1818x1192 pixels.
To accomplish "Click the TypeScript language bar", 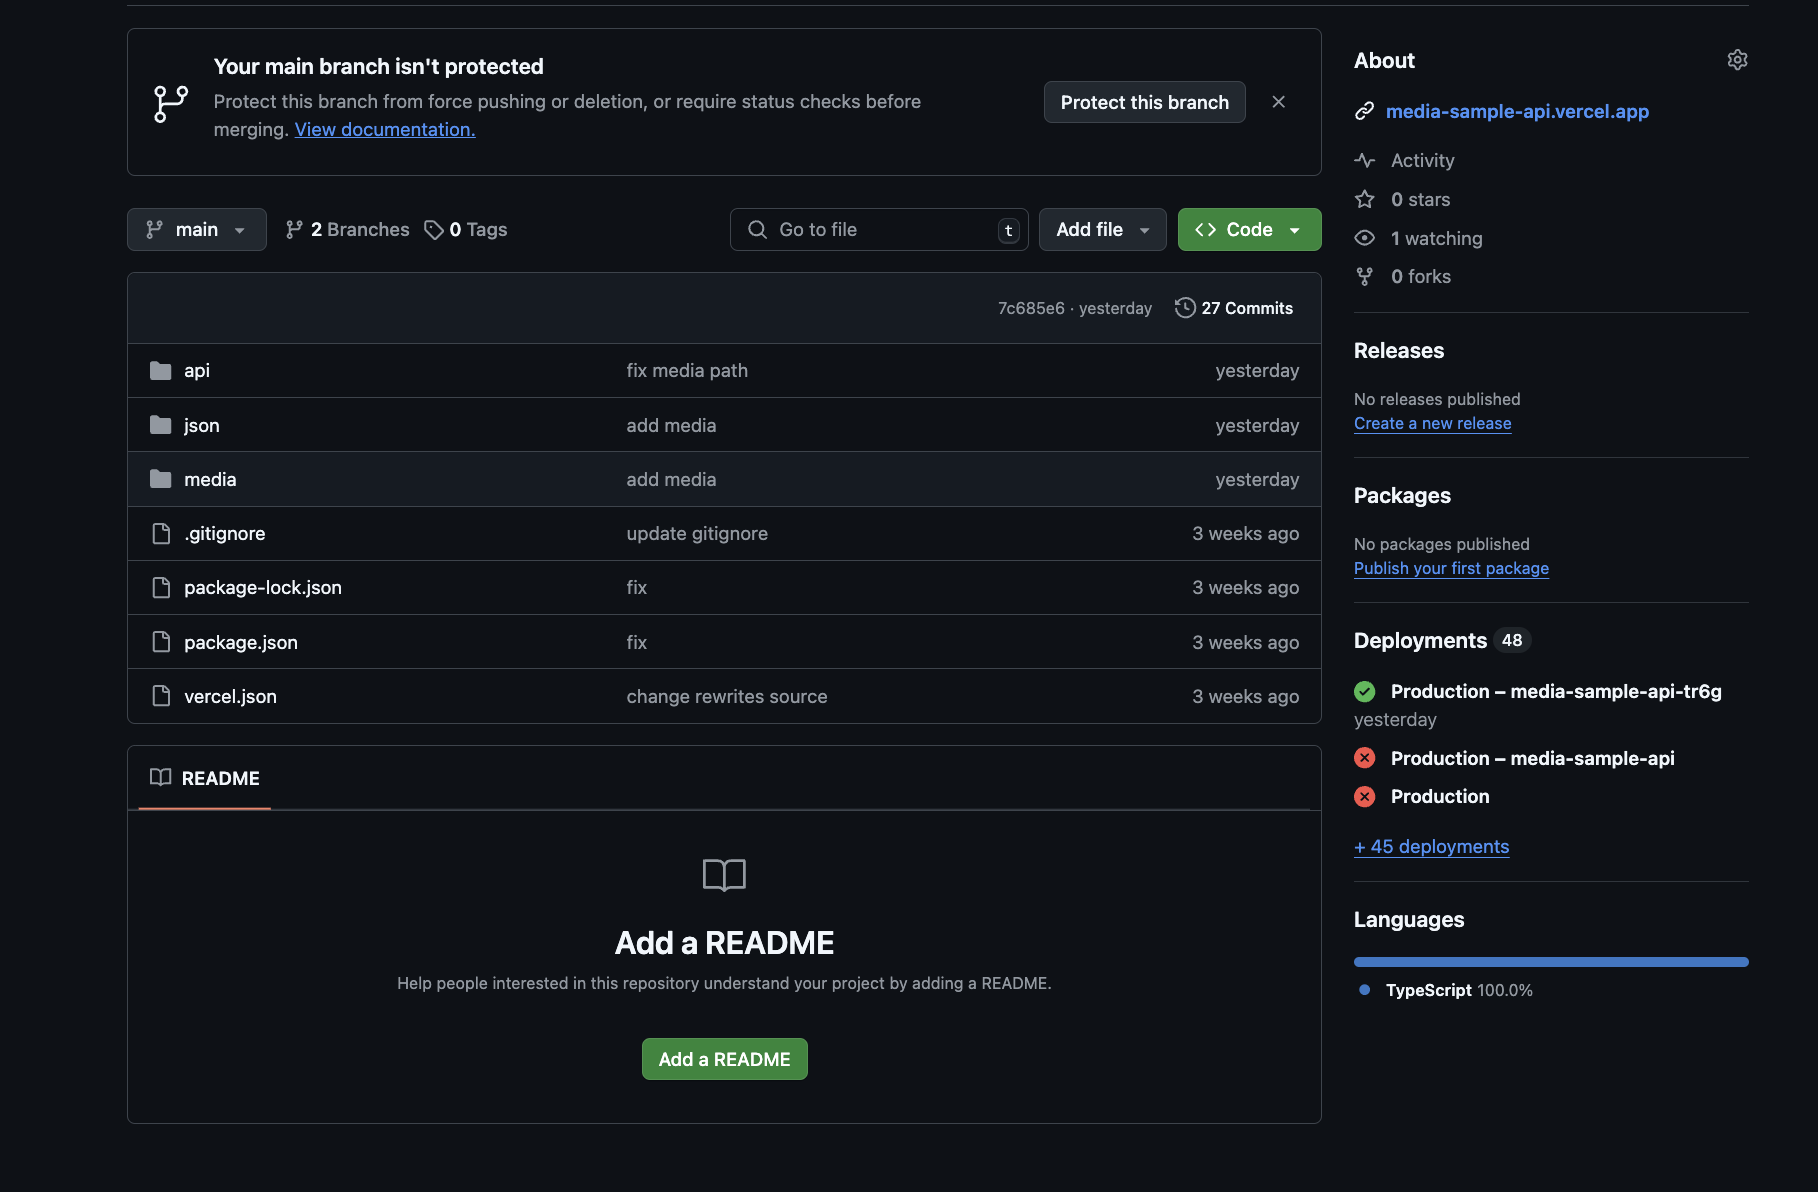I will (x=1551, y=962).
